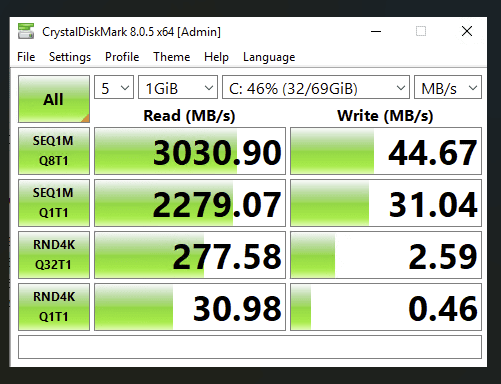Open the File menu

(x=26, y=57)
